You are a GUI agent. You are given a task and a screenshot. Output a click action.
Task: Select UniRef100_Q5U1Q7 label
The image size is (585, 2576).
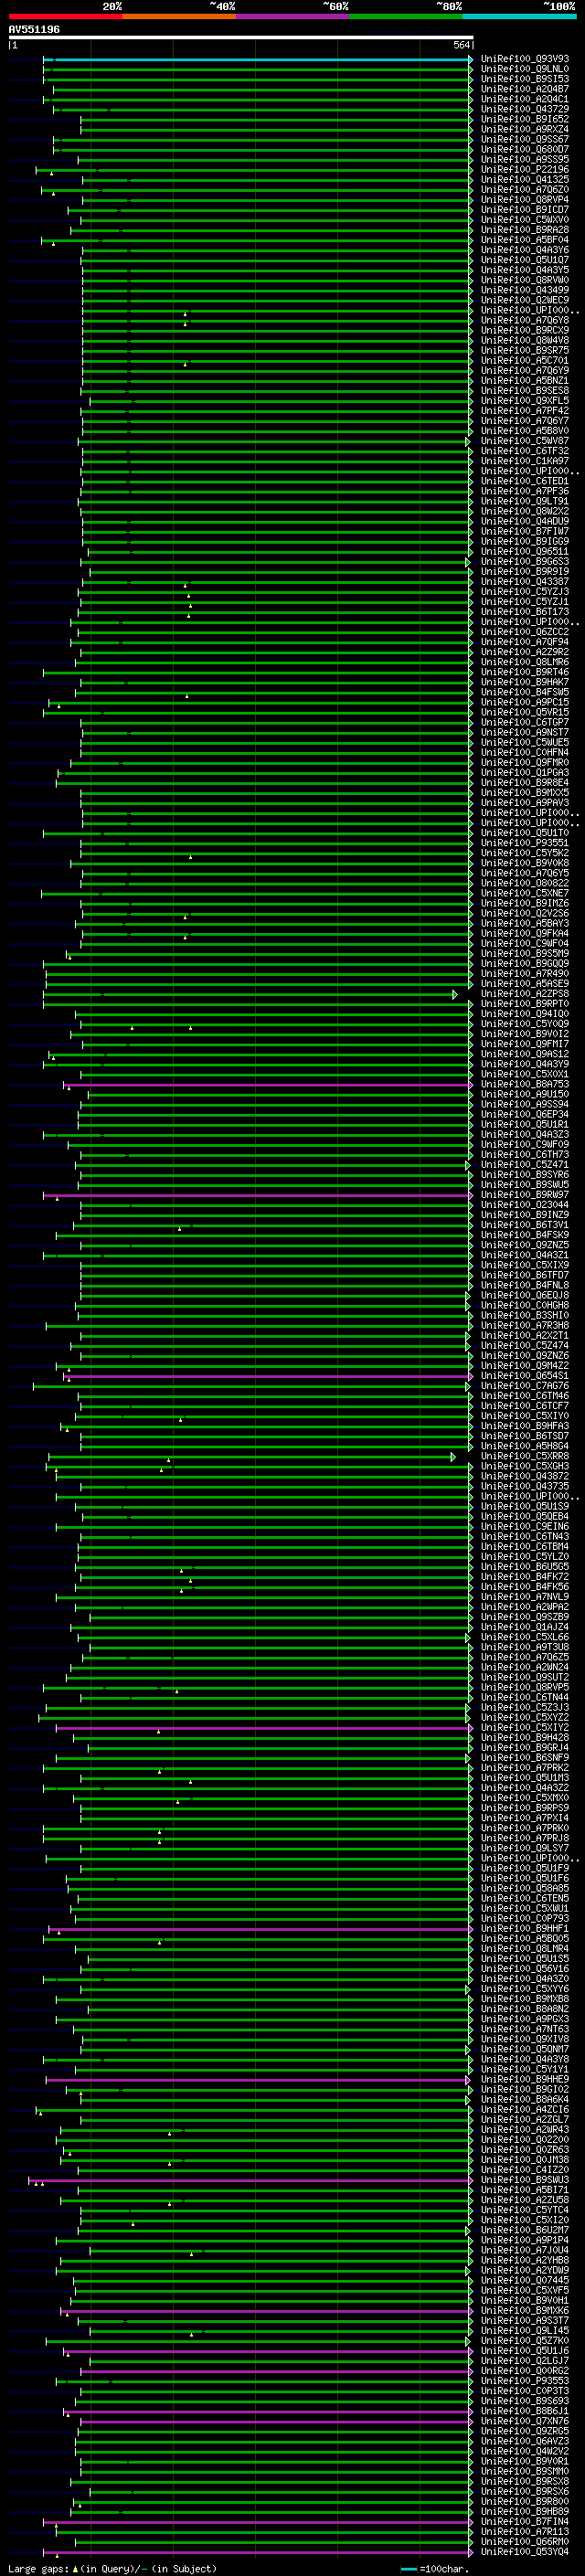pyautogui.click(x=525, y=260)
